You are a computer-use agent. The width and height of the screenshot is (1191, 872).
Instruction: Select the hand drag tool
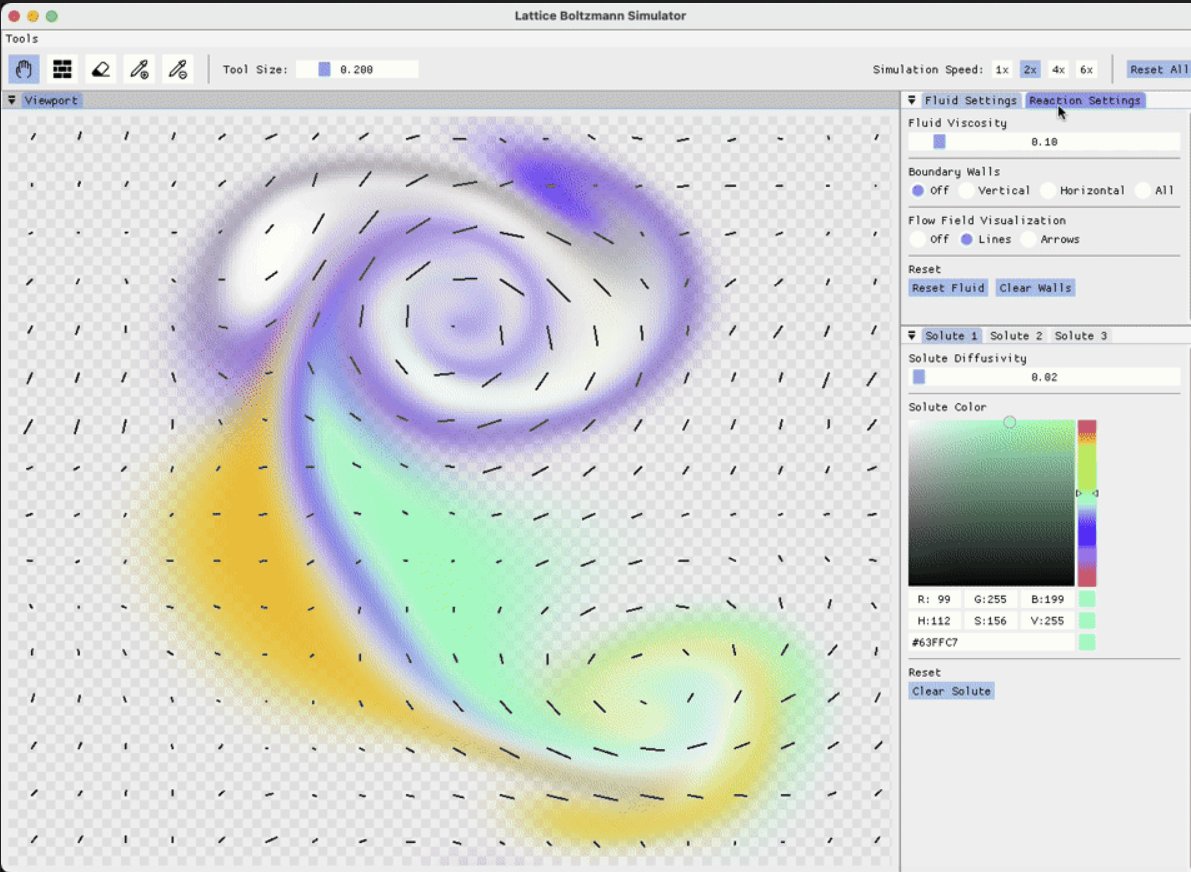click(24, 69)
